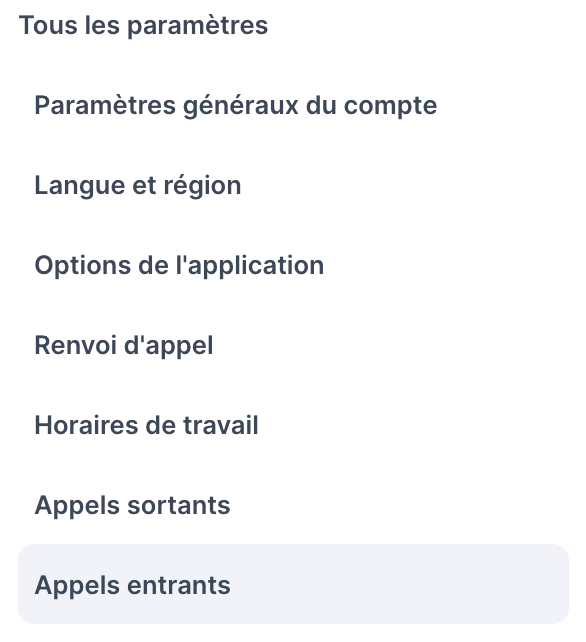View working hours settings

[293, 425]
